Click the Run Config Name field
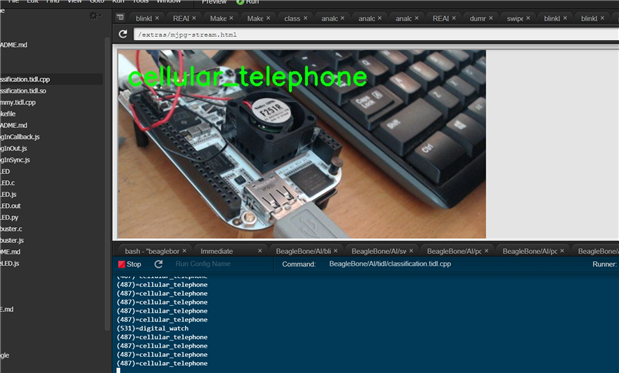 (x=203, y=264)
